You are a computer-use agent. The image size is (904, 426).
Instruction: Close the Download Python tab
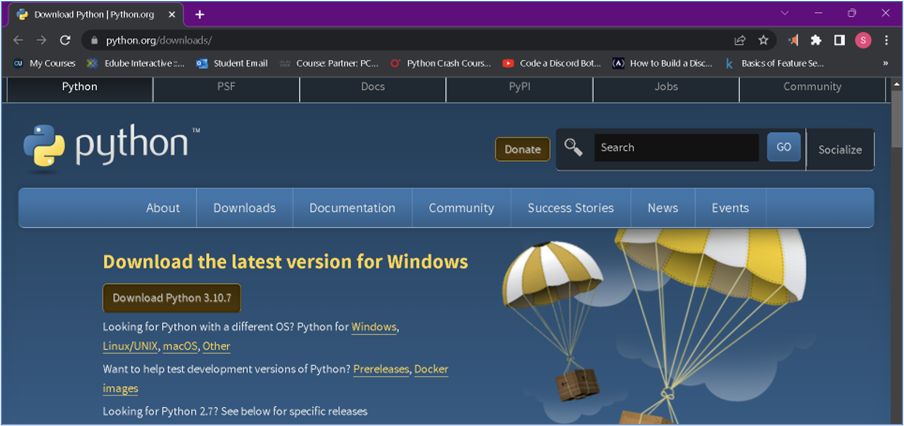click(x=171, y=14)
